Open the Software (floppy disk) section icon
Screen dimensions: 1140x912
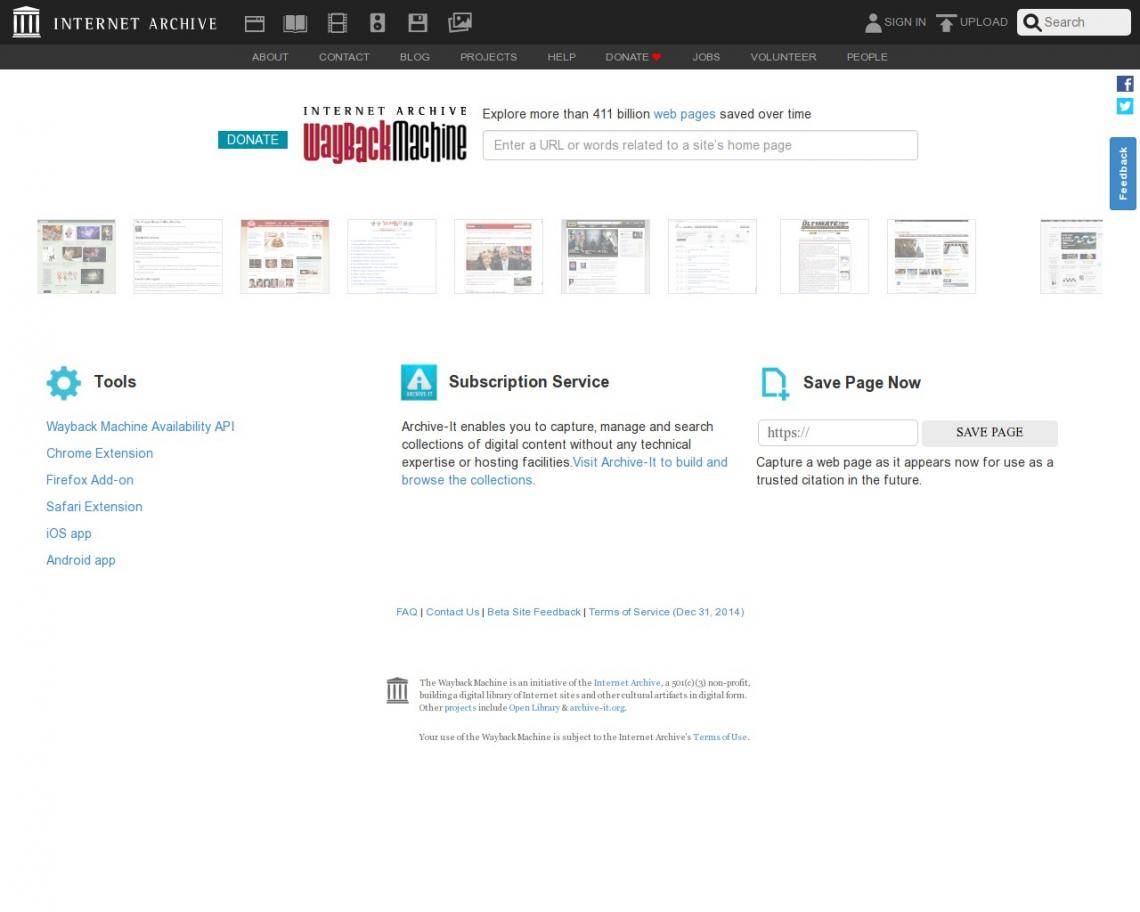click(418, 23)
